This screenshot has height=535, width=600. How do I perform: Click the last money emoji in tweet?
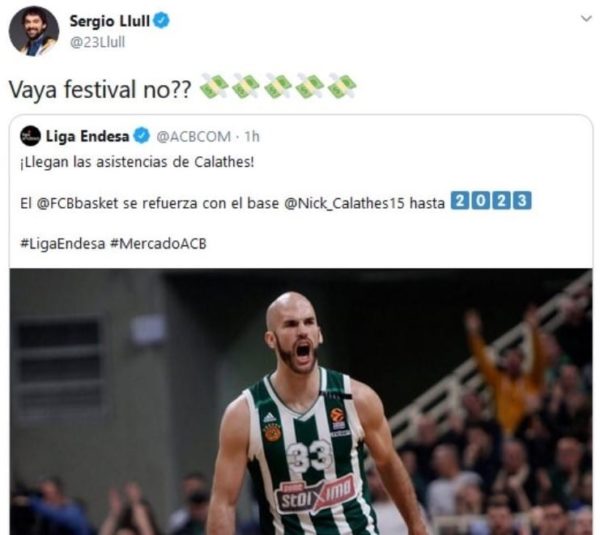(342, 86)
